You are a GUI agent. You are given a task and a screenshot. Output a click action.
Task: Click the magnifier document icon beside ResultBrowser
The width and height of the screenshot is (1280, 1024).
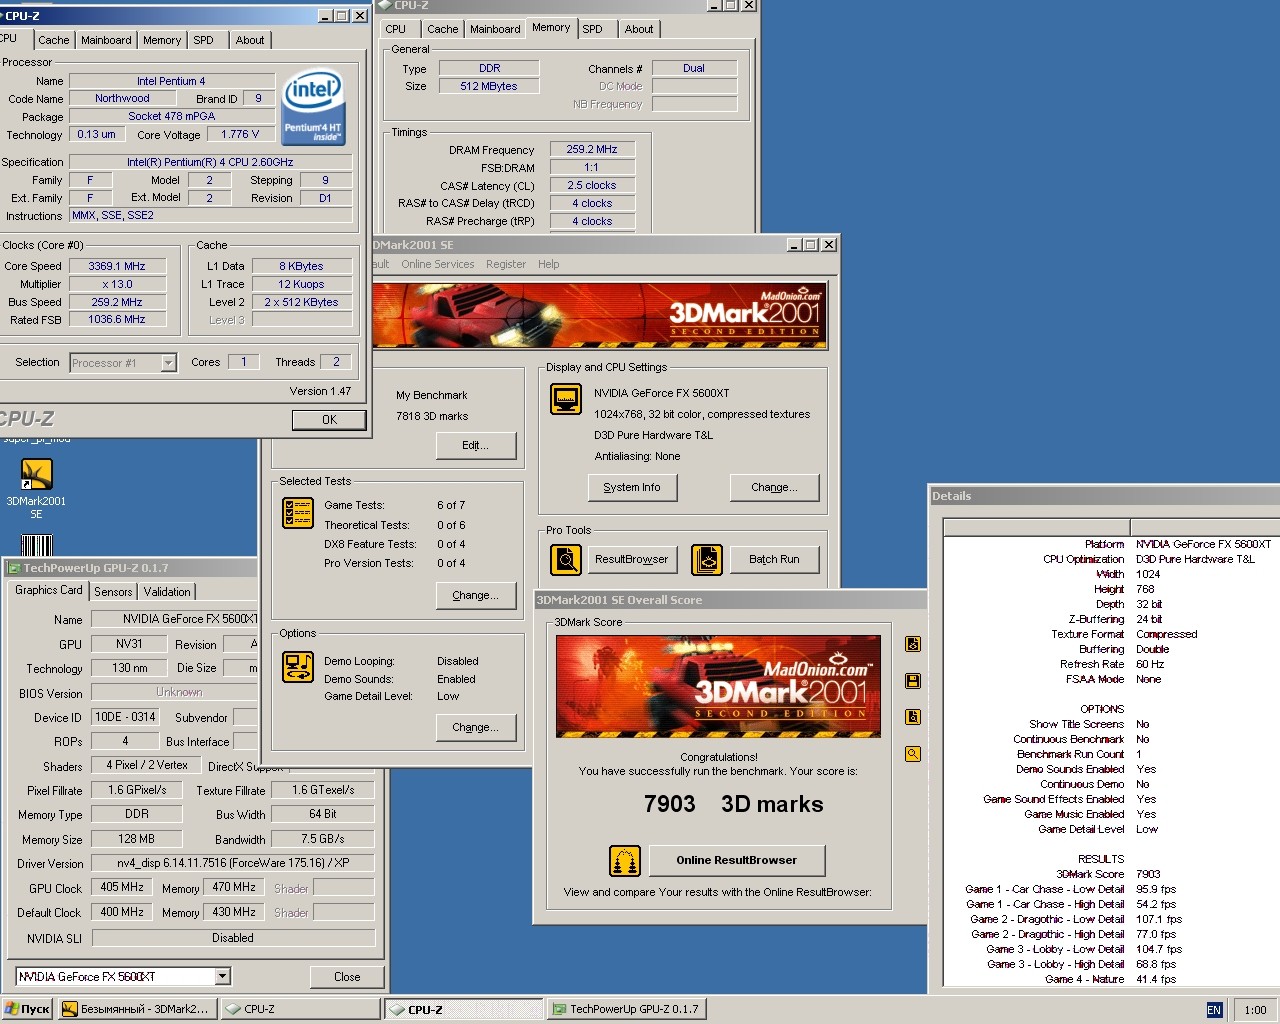click(566, 559)
